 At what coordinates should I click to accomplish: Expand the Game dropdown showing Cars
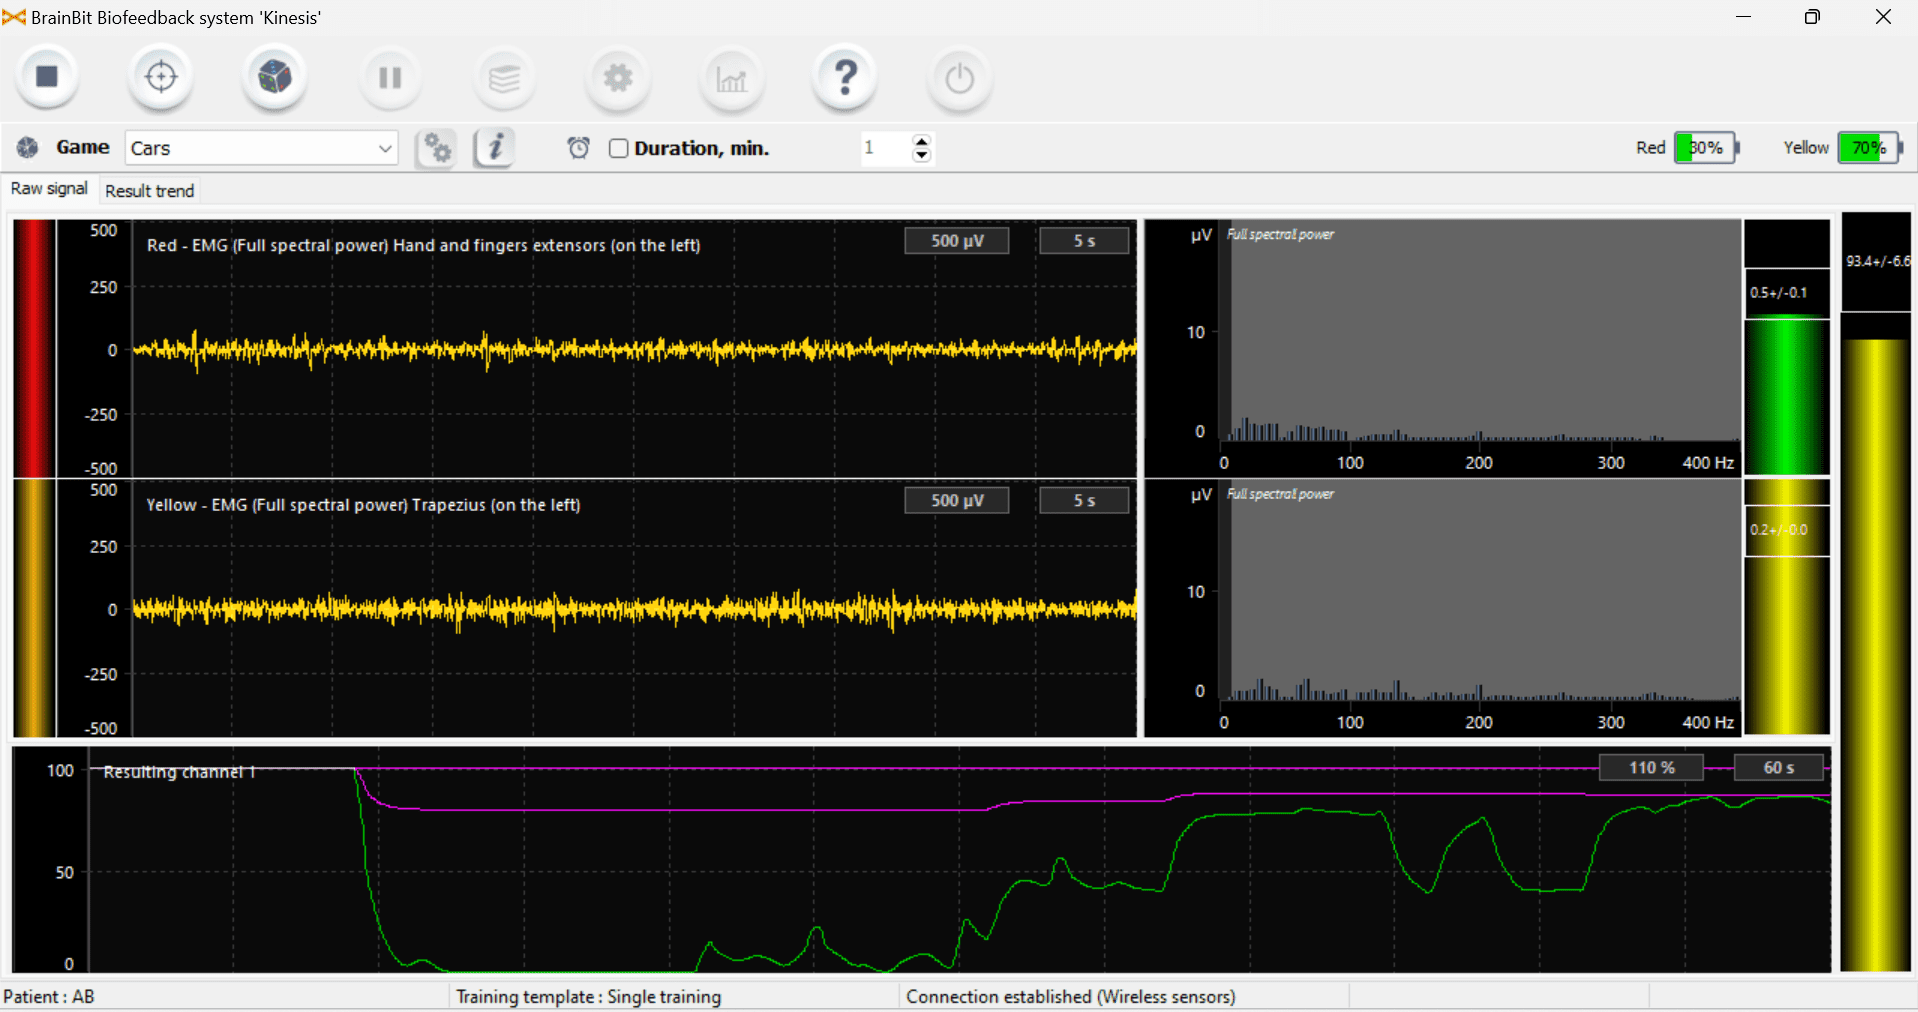click(385, 149)
